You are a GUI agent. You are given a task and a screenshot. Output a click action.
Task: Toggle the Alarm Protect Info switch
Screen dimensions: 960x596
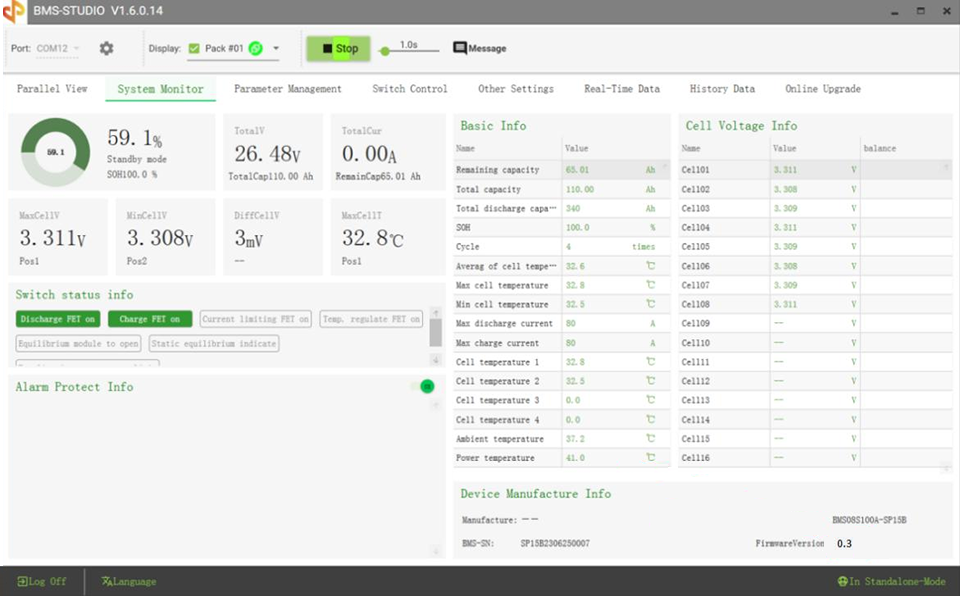[426, 386]
